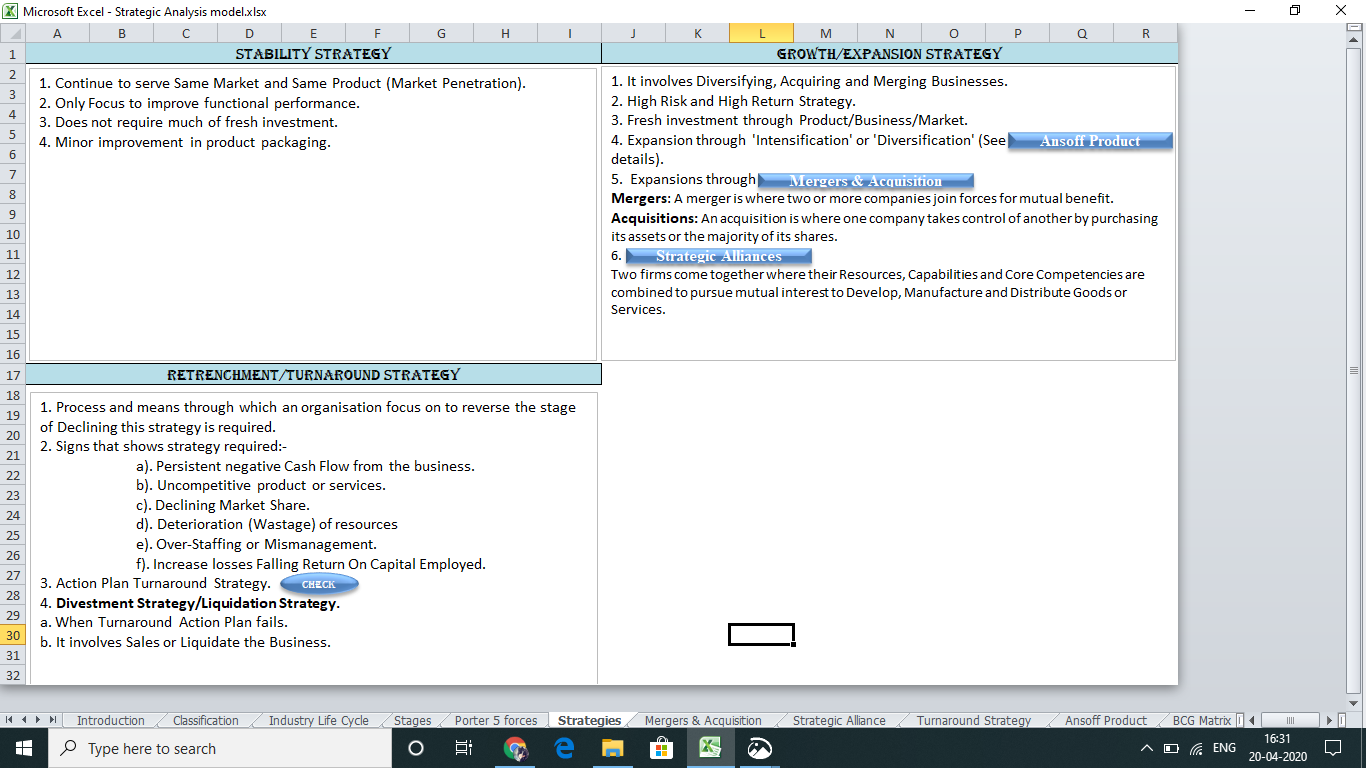Open File Explorer from the taskbar

(x=611, y=748)
